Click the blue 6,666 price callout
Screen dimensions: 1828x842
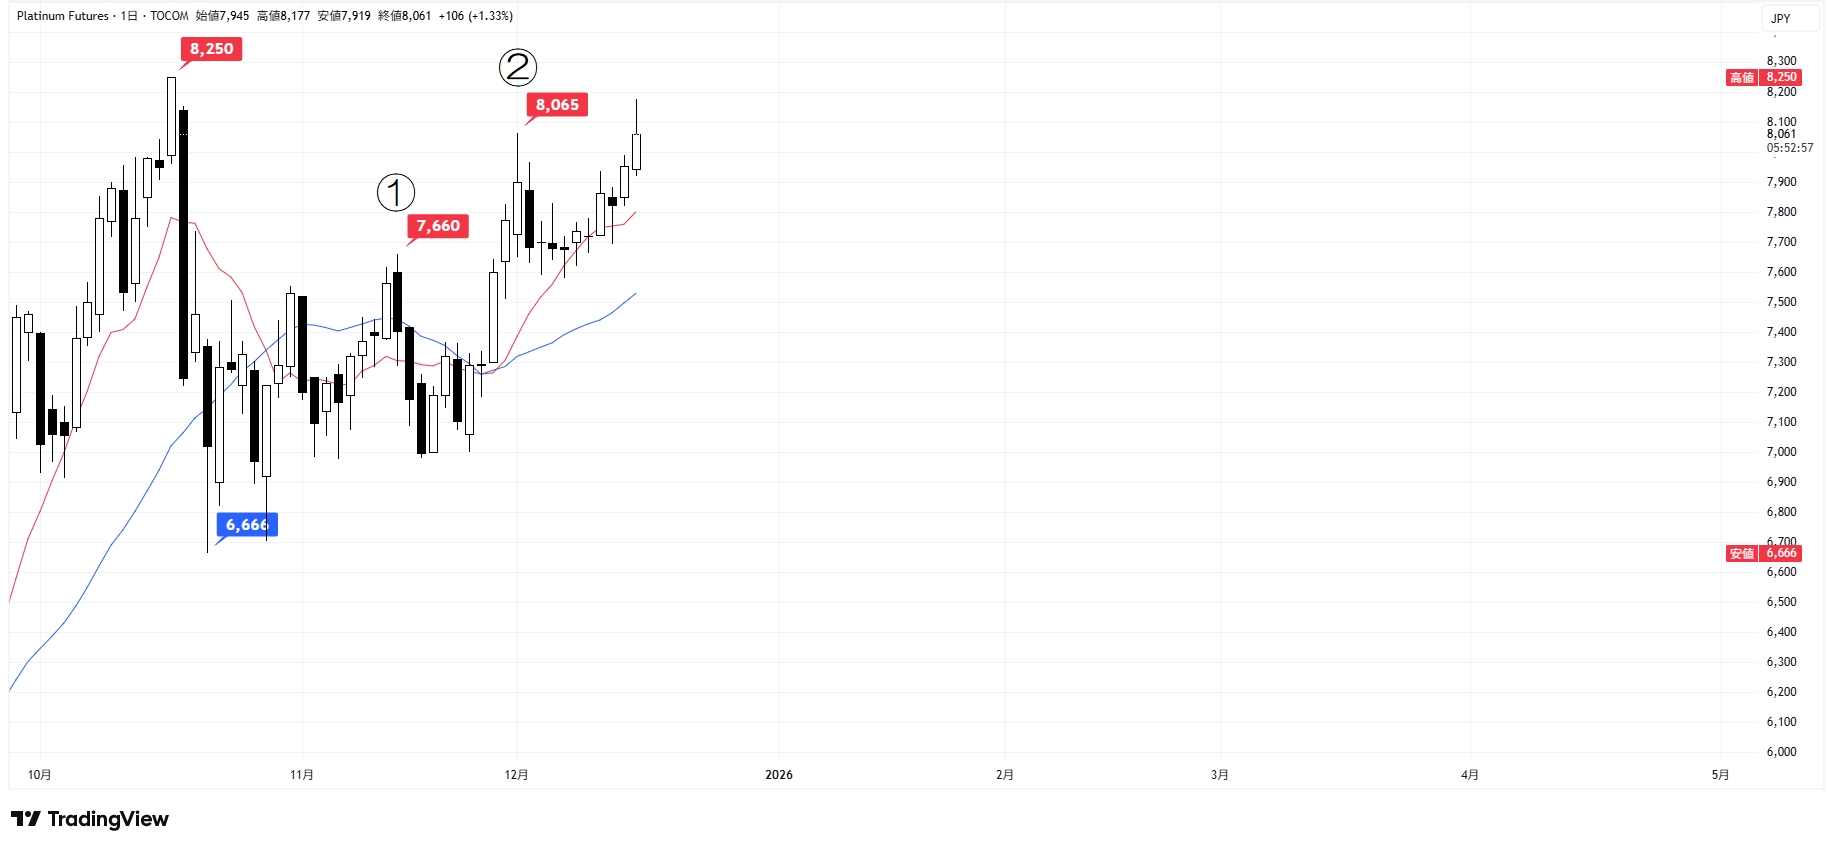tap(247, 525)
